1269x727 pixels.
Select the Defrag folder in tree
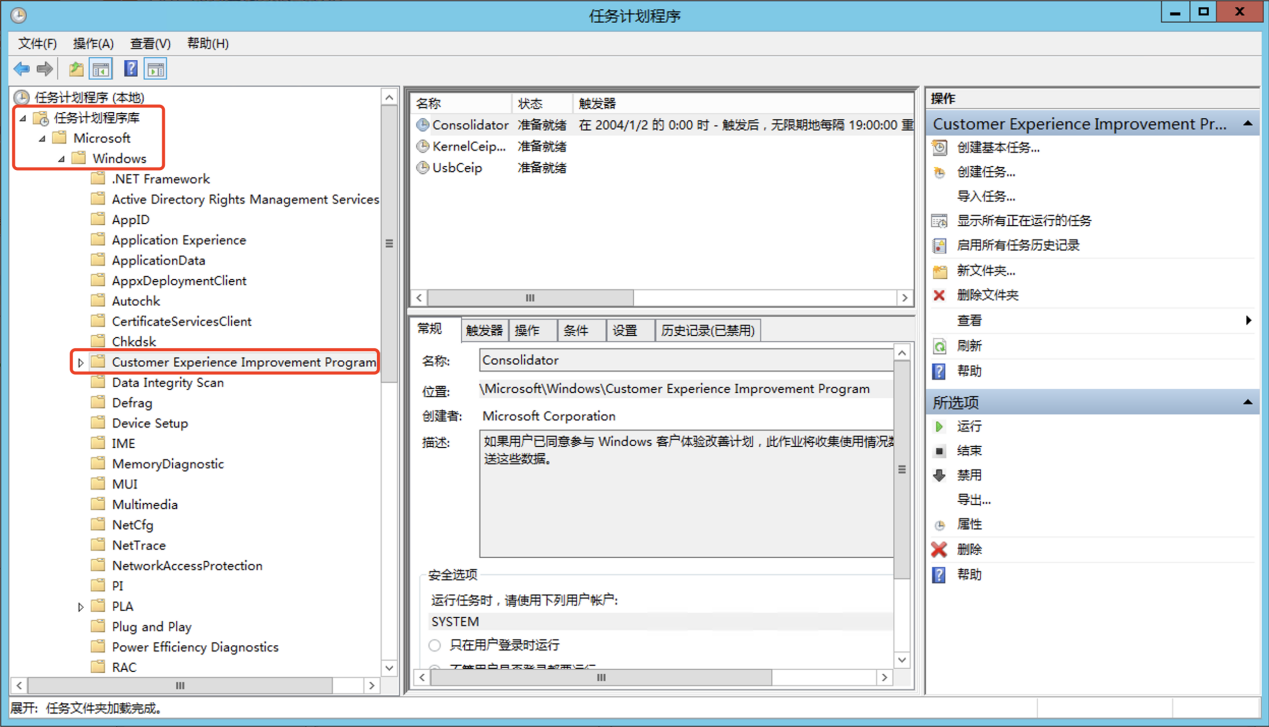click(132, 403)
